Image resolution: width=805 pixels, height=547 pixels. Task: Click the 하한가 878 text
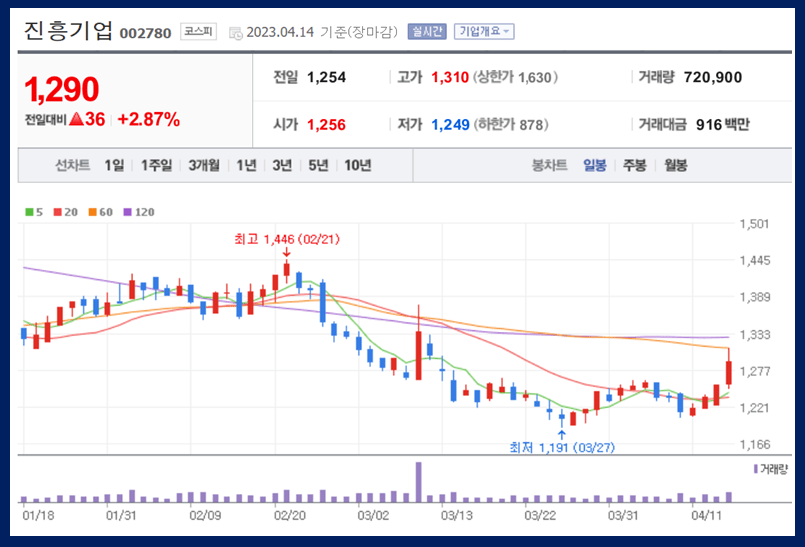pyautogui.click(x=511, y=124)
